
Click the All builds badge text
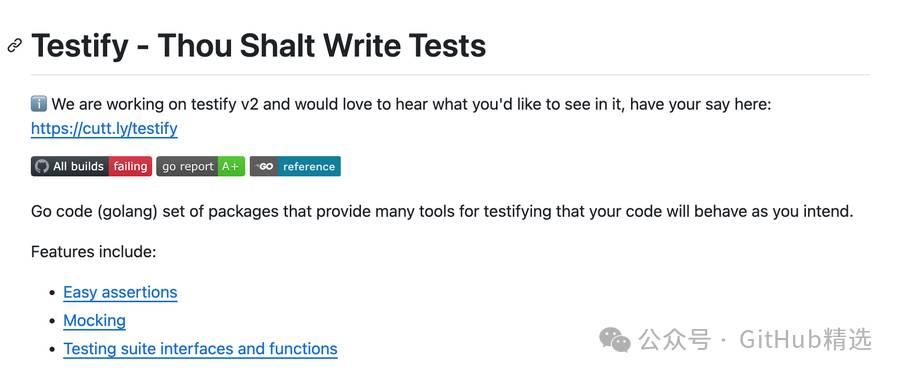point(78,167)
